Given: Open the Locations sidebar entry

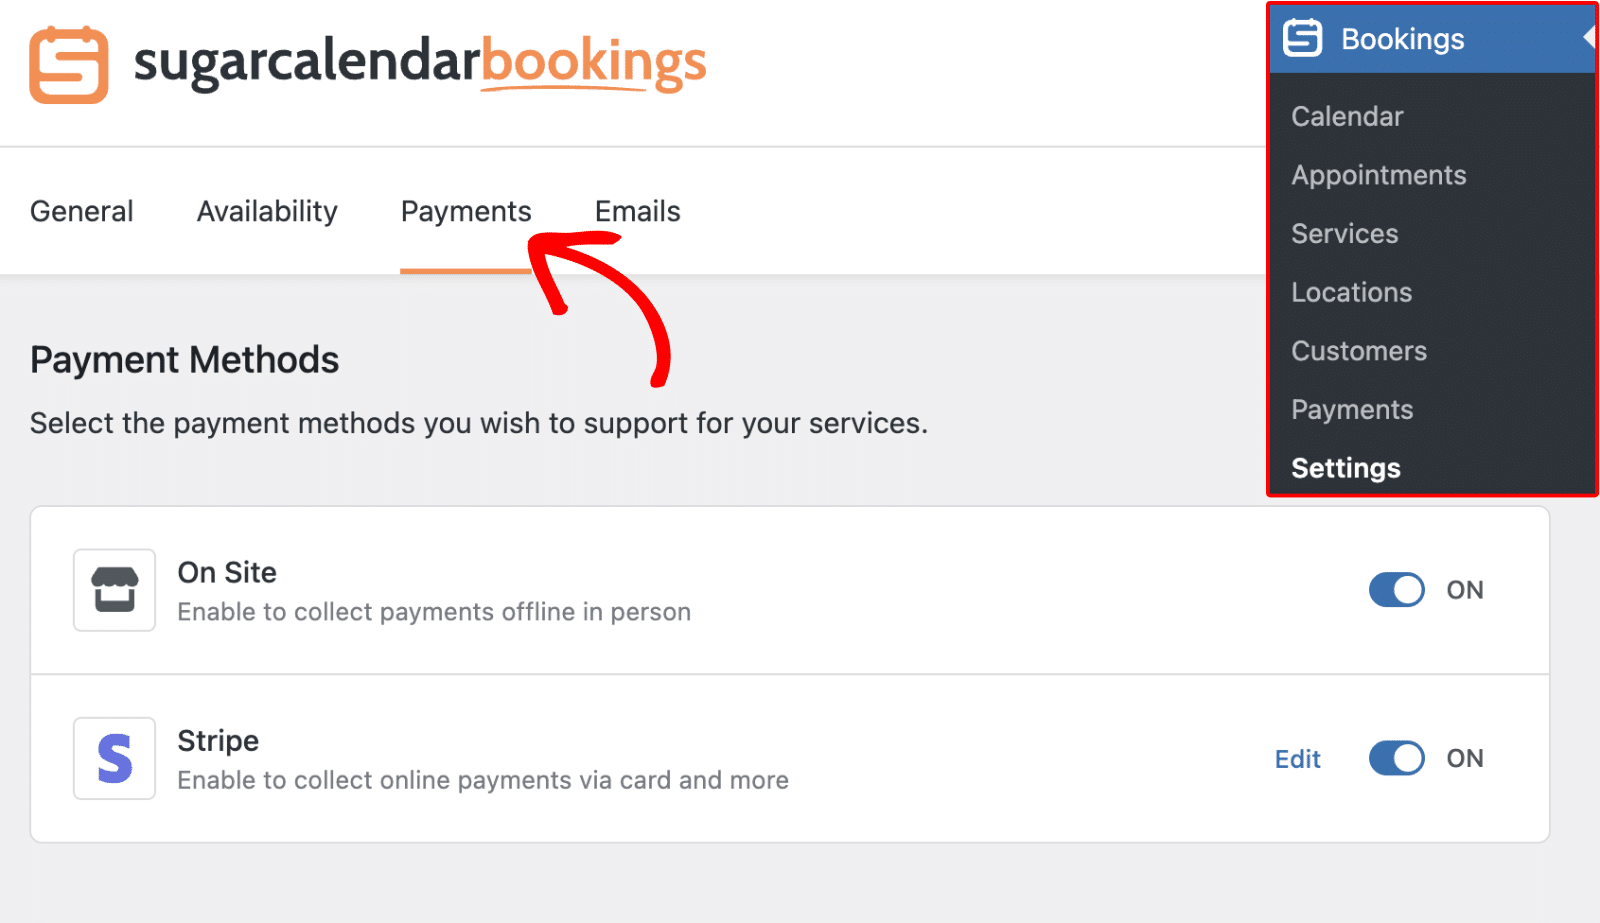Looking at the screenshot, I should tap(1351, 292).
